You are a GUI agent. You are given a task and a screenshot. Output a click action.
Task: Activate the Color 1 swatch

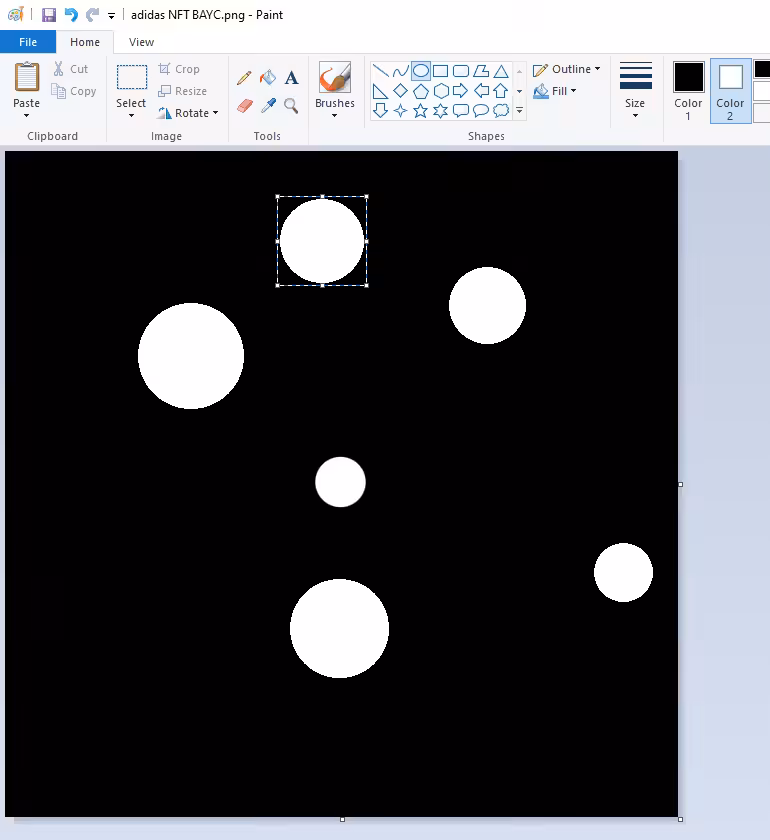[x=688, y=91]
